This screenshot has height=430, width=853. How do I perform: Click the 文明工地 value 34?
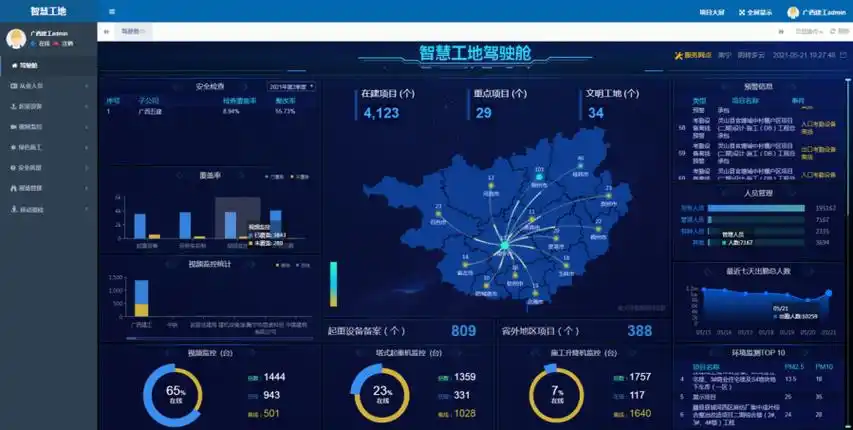coord(596,113)
